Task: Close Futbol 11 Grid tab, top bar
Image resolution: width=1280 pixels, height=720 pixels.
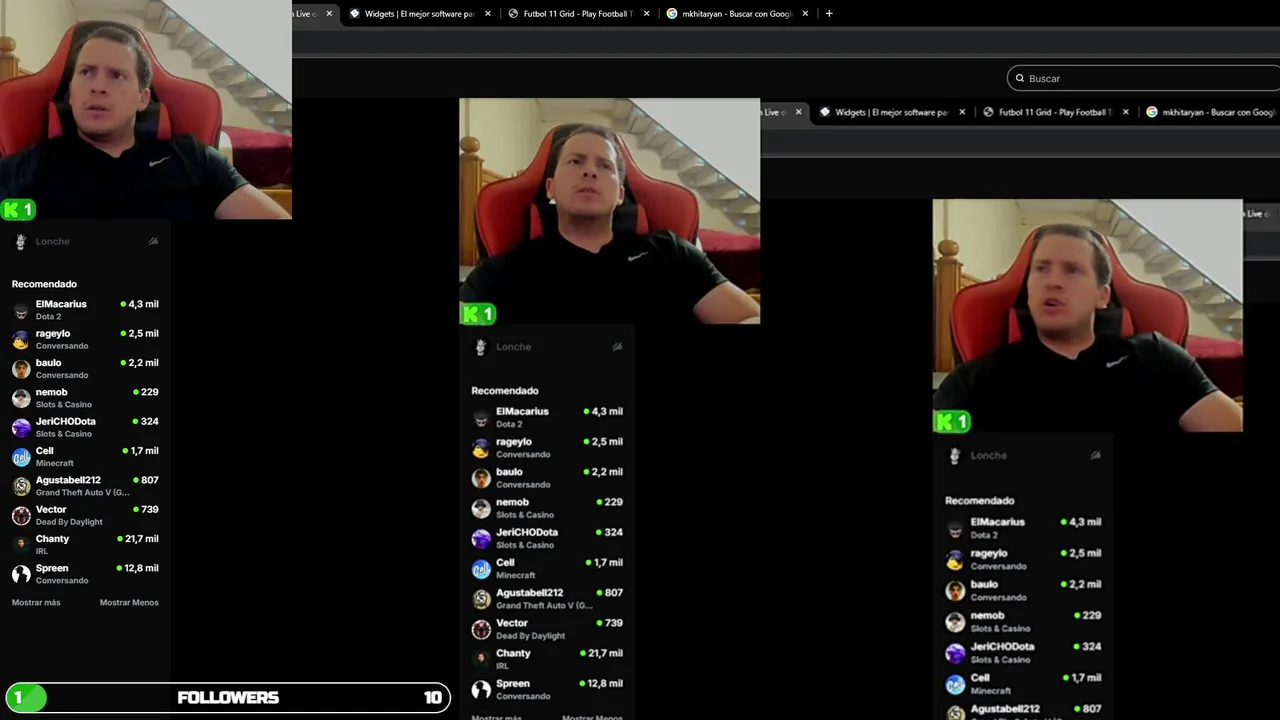Action: coord(647,14)
